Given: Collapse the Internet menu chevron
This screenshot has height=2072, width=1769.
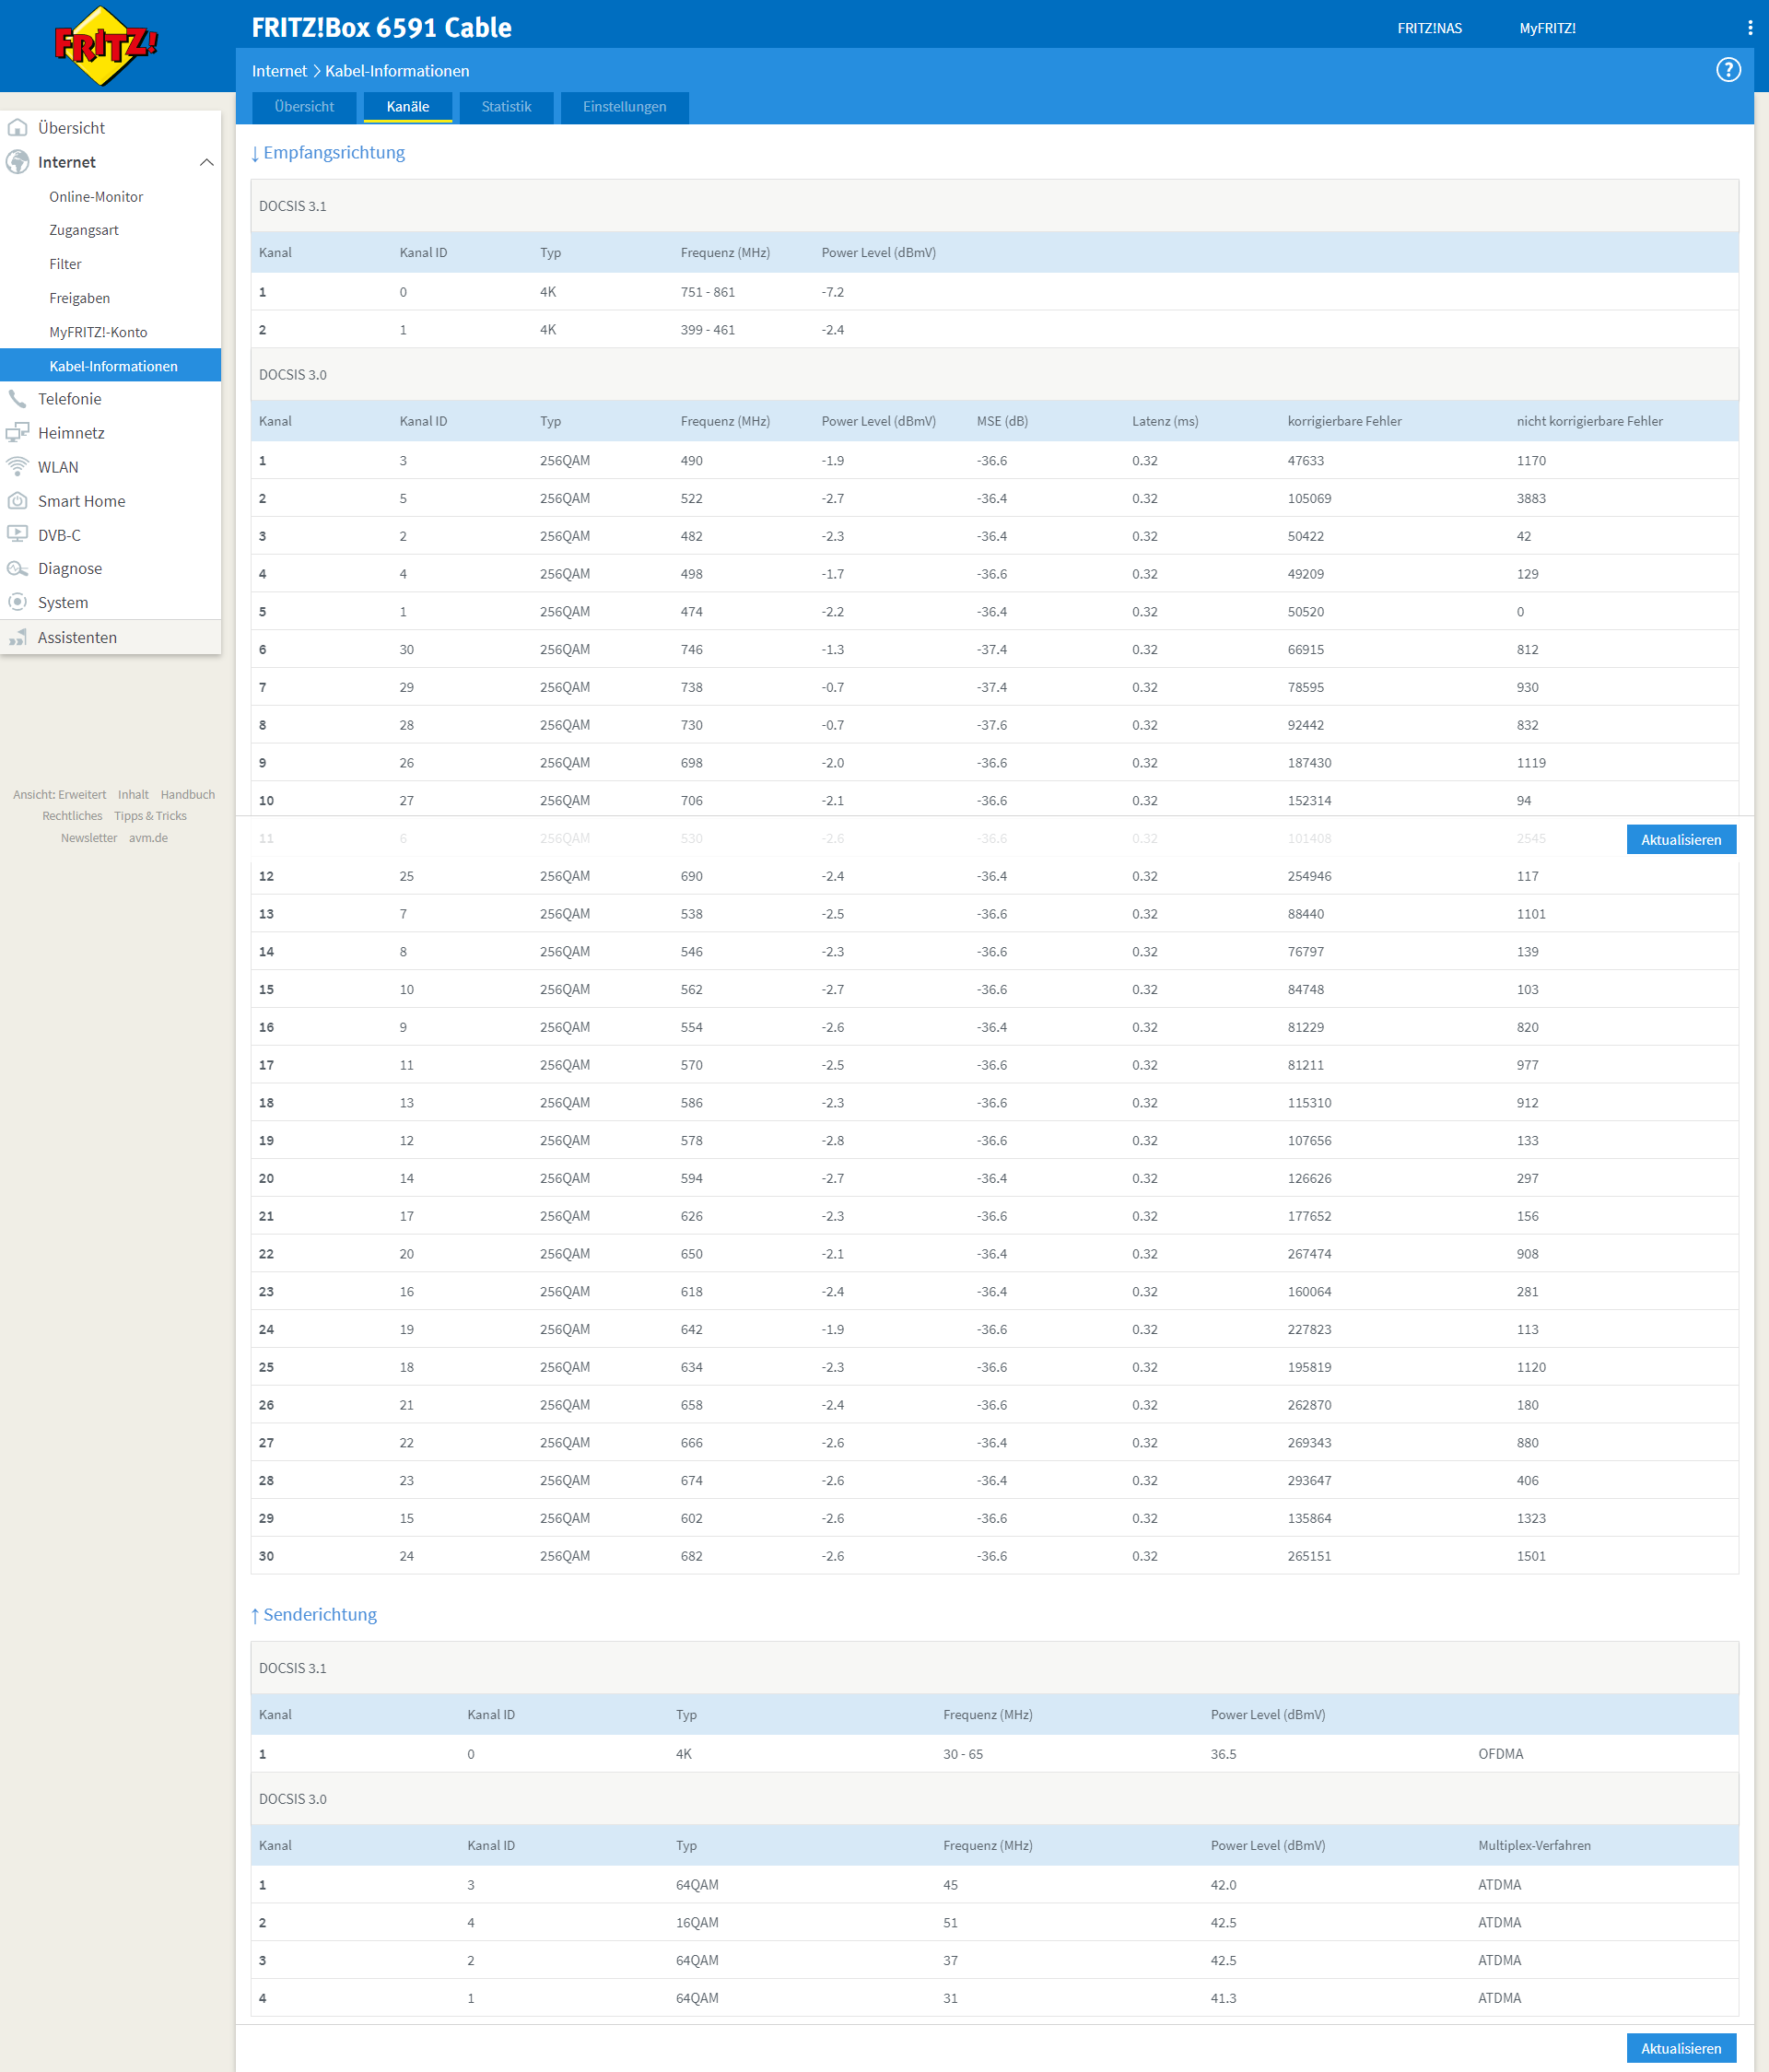Looking at the screenshot, I should (x=206, y=162).
